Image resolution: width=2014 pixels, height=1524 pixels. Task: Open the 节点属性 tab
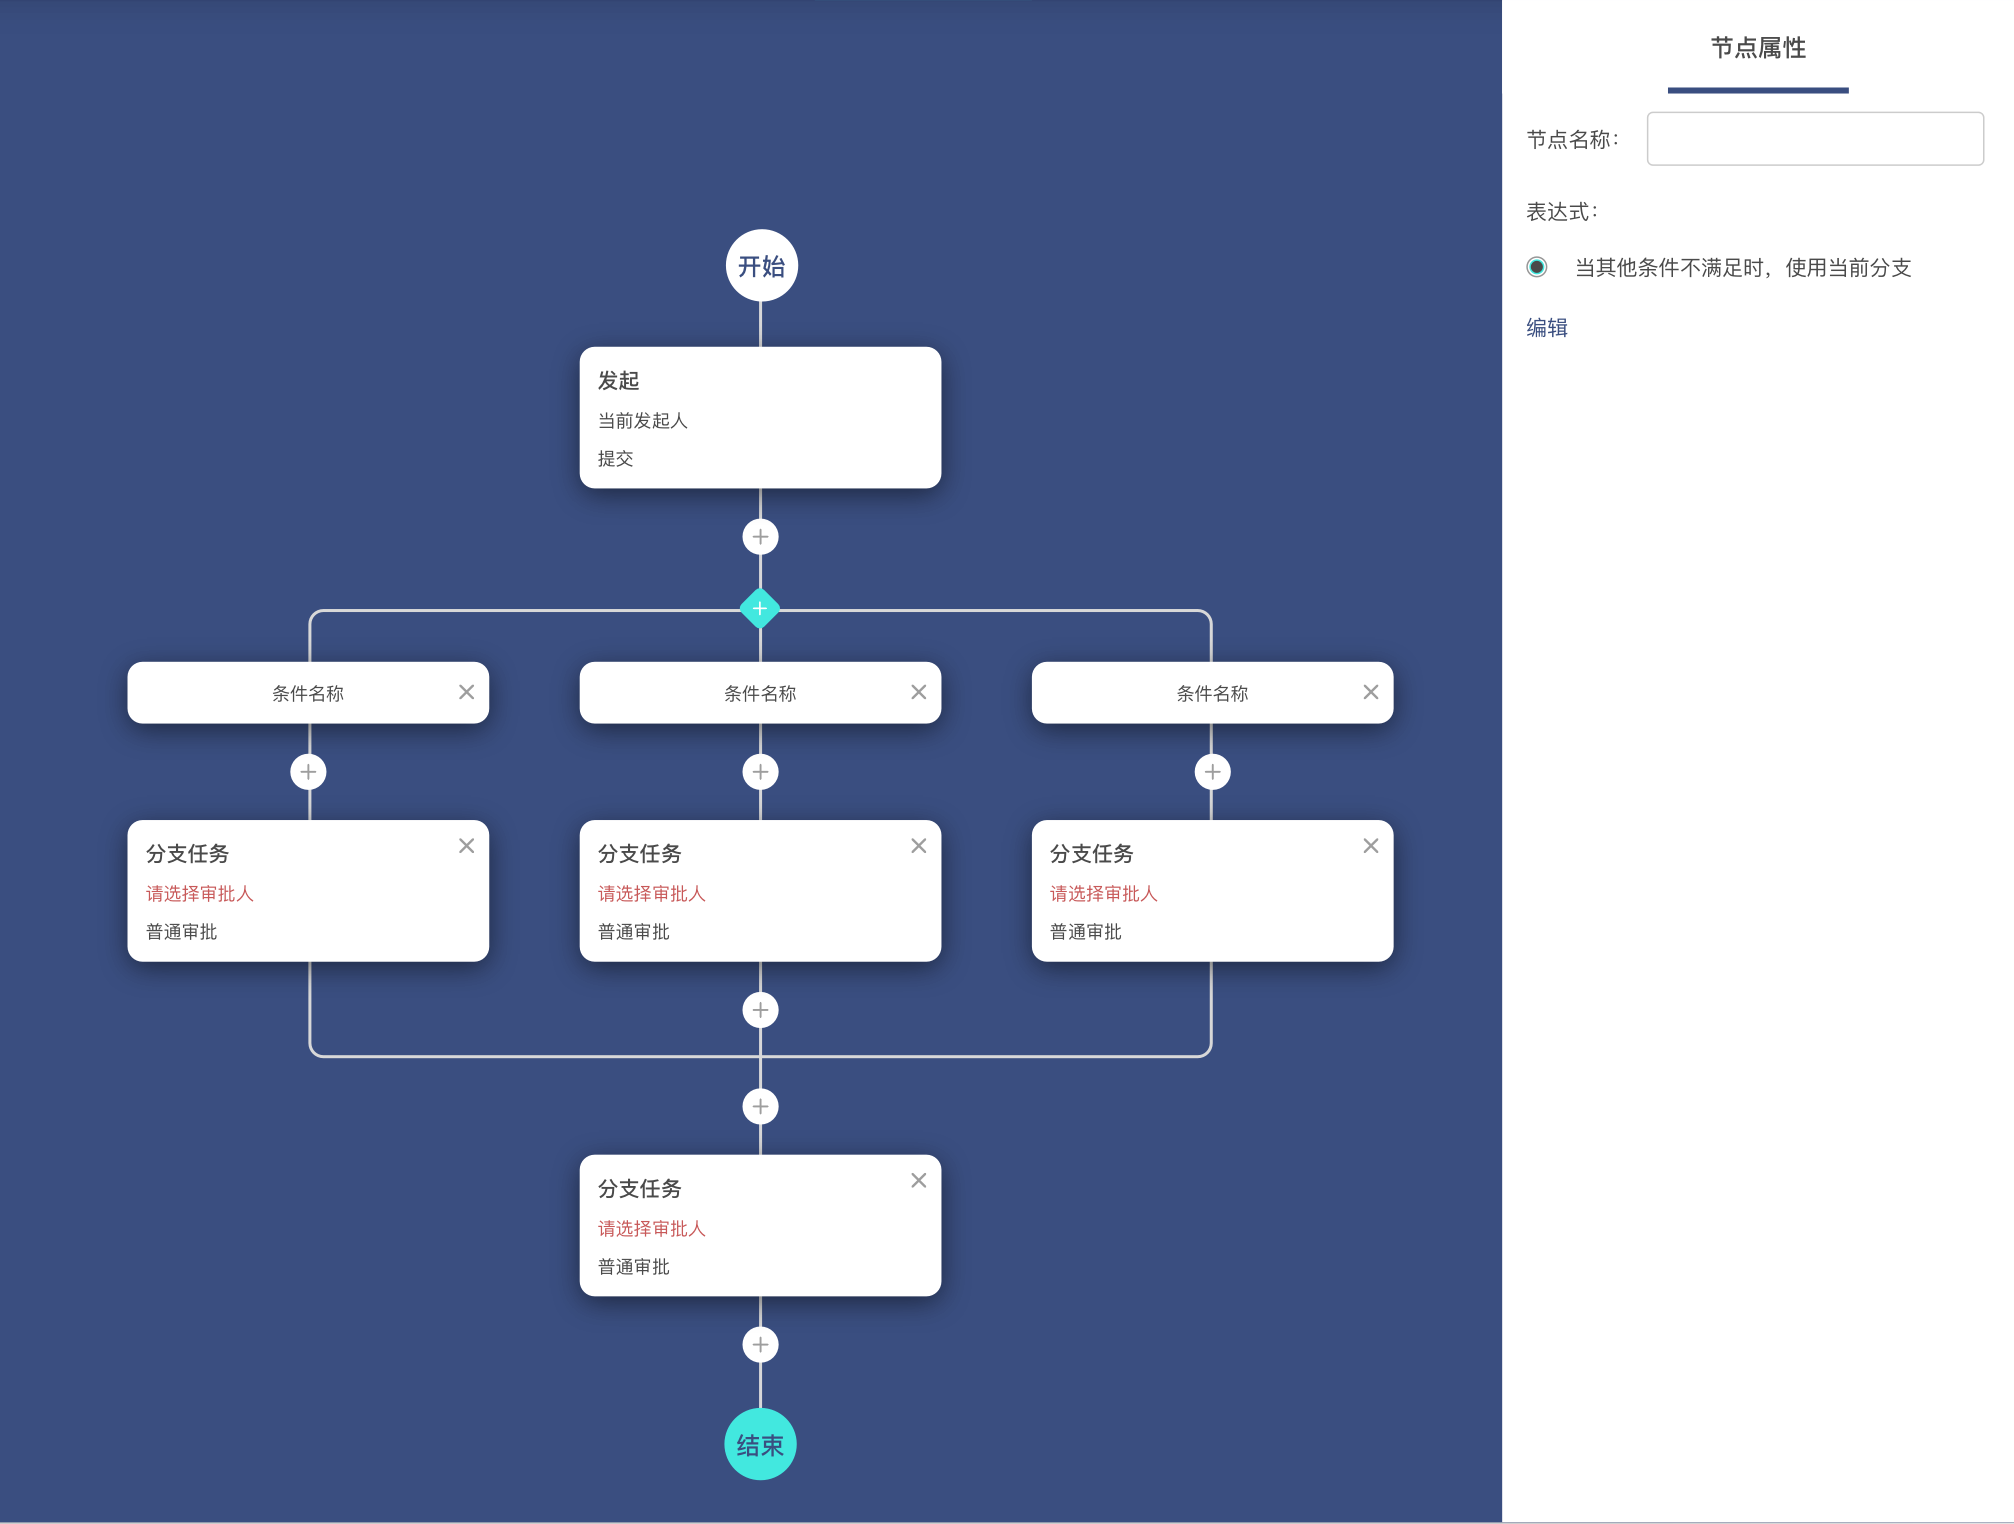(x=1757, y=48)
